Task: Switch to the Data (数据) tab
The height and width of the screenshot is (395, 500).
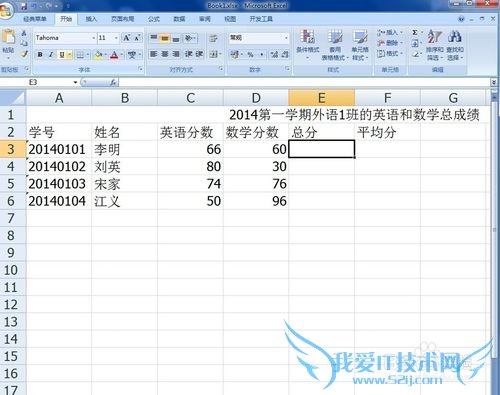Action: pos(179,19)
